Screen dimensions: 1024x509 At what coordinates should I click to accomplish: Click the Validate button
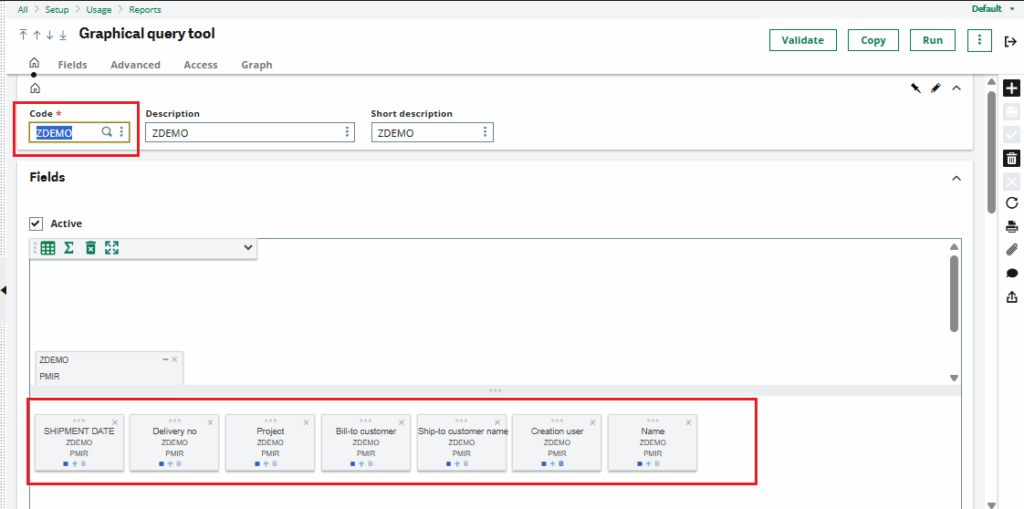tap(802, 40)
